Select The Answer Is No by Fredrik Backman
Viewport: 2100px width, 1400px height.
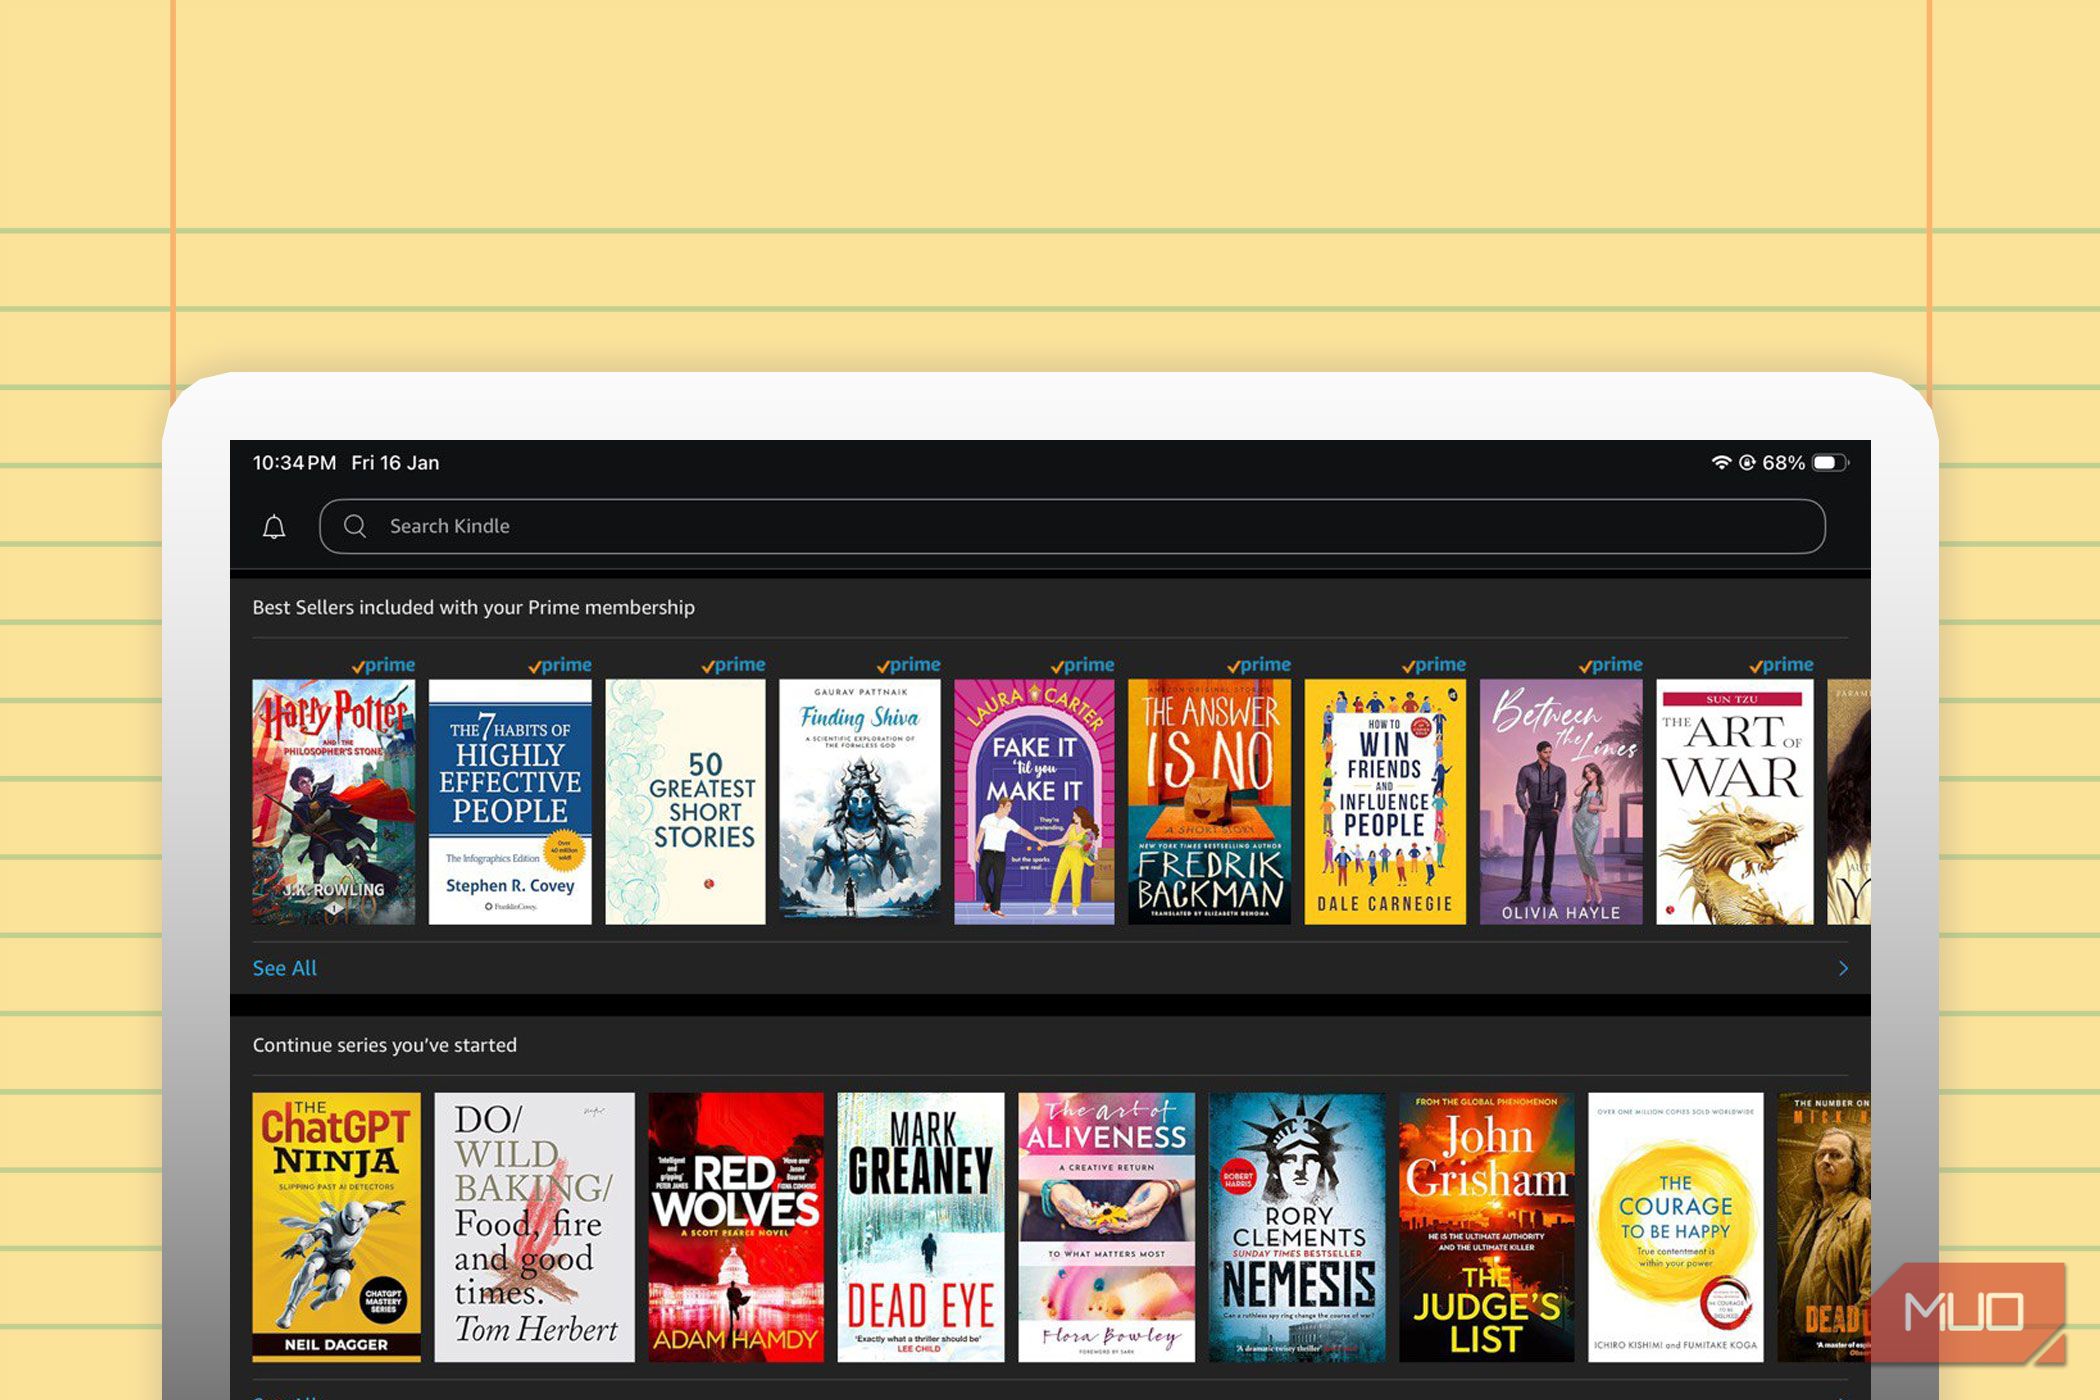[1209, 798]
